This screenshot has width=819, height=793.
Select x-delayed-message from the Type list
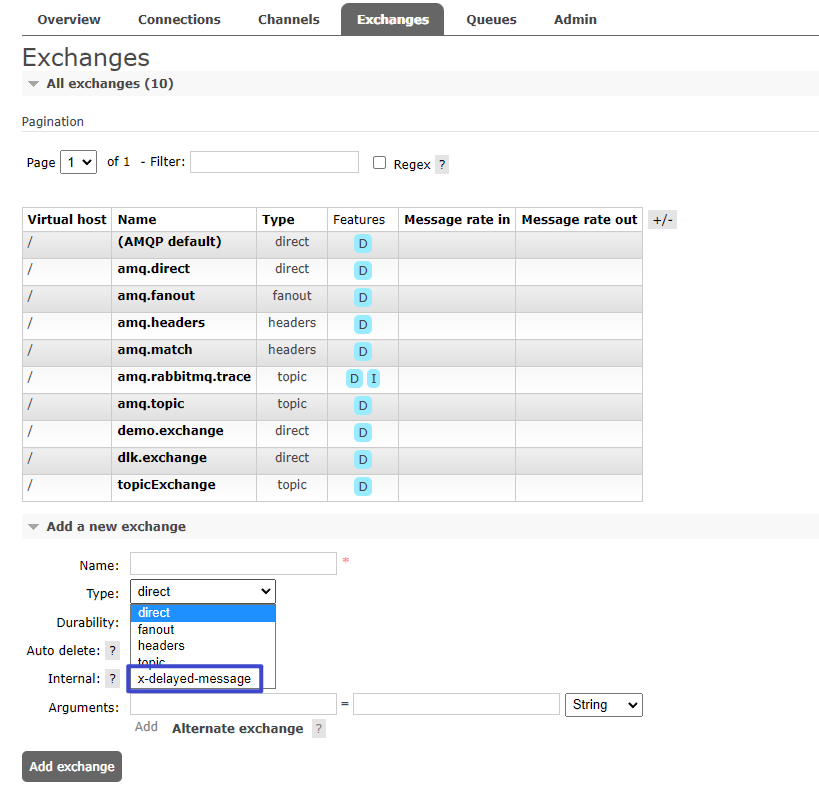[195, 679]
